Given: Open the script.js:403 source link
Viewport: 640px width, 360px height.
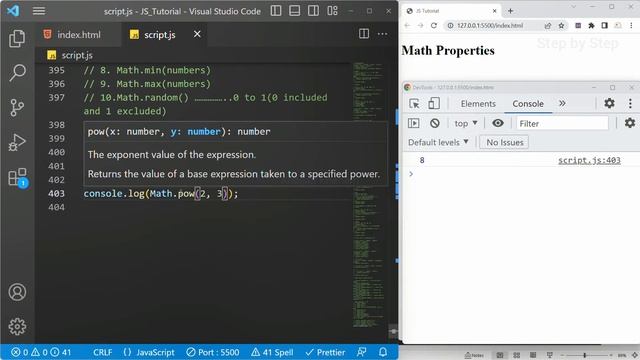Looking at the screenshot, I should click(589, 160).
